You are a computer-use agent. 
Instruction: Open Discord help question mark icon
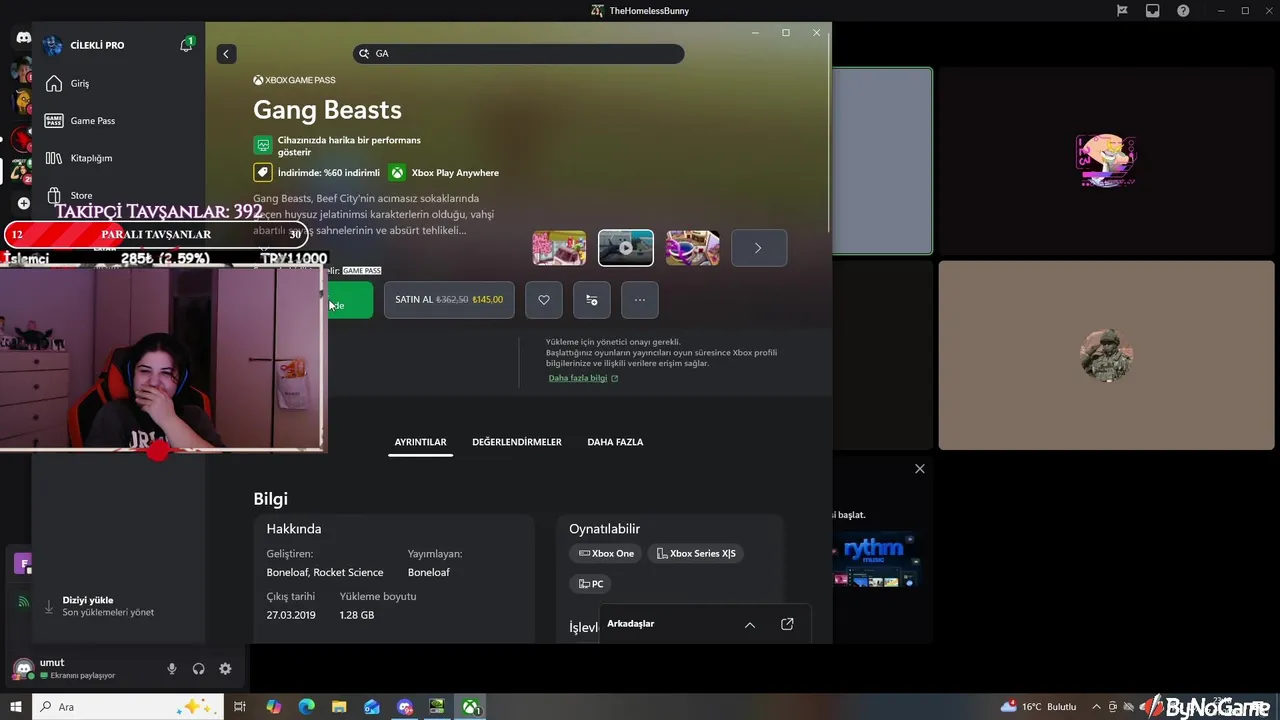coord(1184,11)
